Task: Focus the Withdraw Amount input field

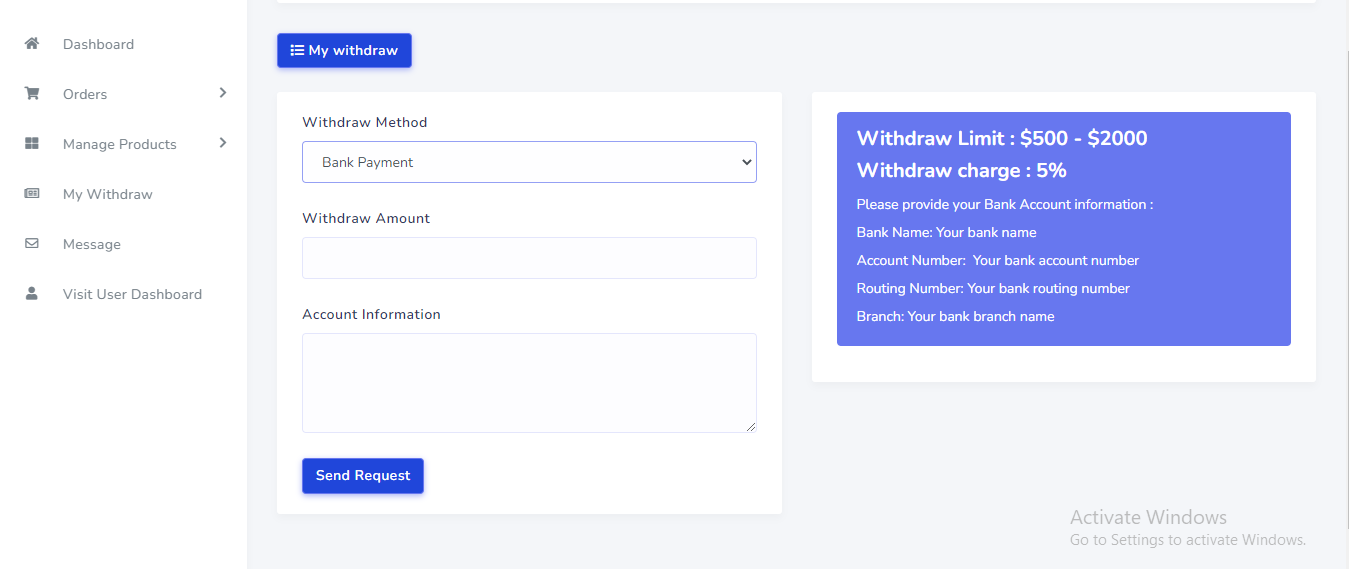Action: tap(529, 258)
